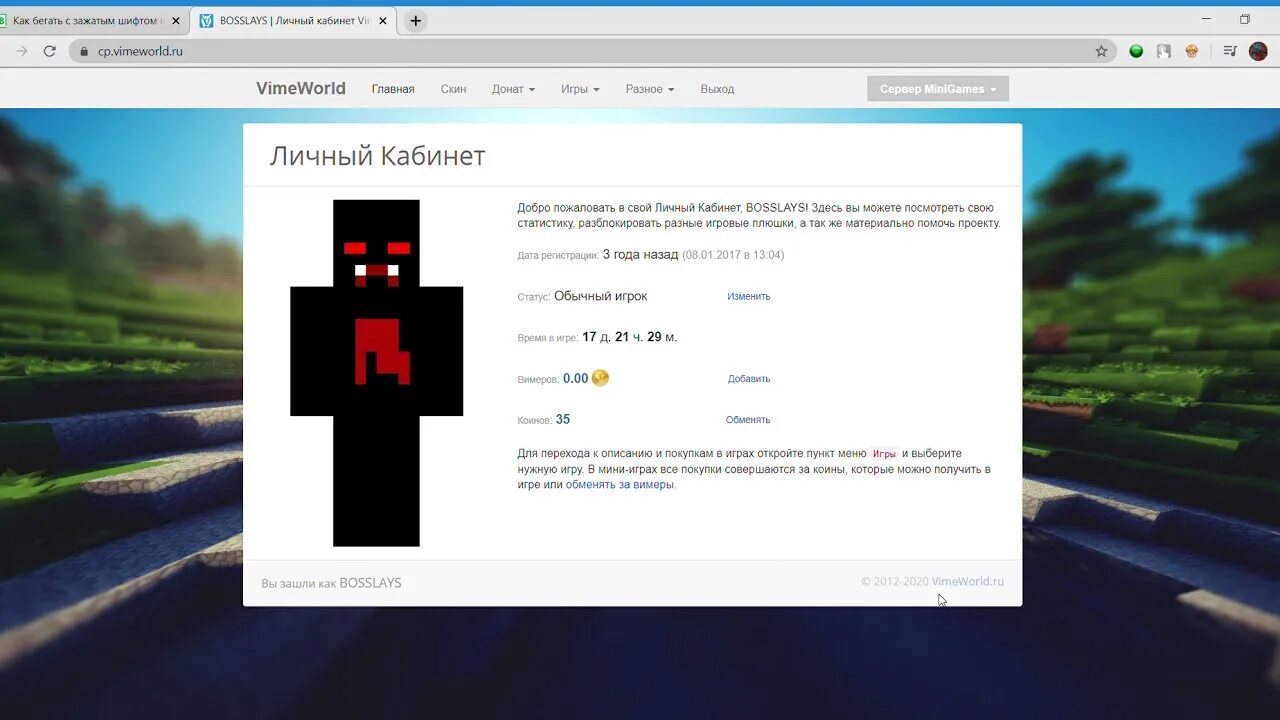Close the BOSSLAYS Личный кабинет tab
Screen dimensions: 1280x720
[384, 21]
